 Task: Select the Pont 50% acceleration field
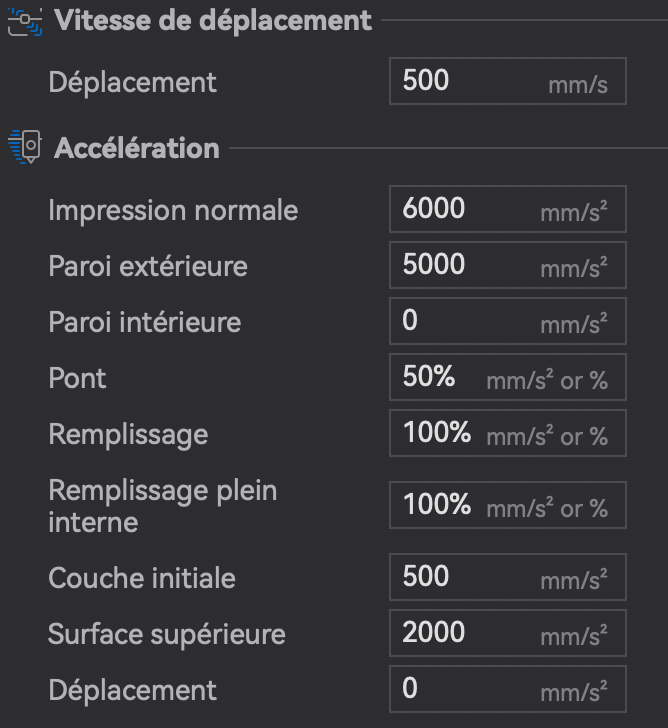click(508, 377)
